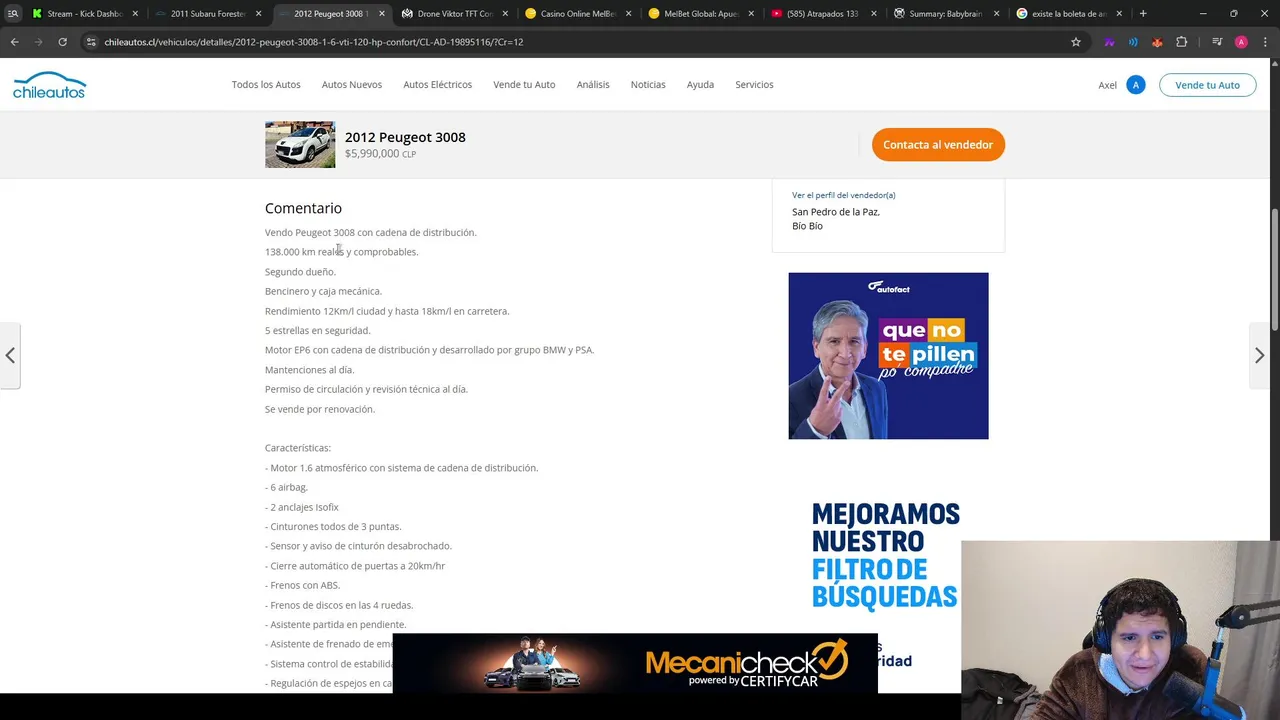
Task: Click the white Peugeot 3008 thumbnail
Action: click(x=300, y=145)
